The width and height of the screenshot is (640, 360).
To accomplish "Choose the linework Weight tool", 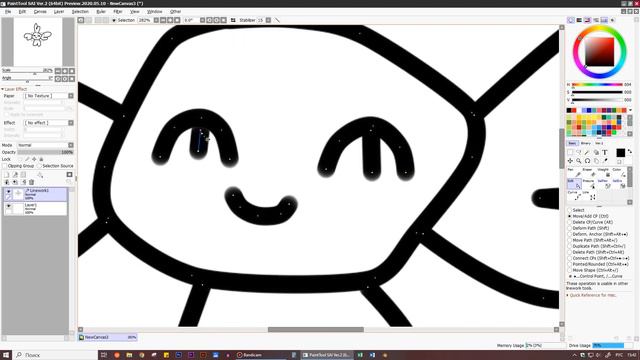I will (x=603, y=172).
